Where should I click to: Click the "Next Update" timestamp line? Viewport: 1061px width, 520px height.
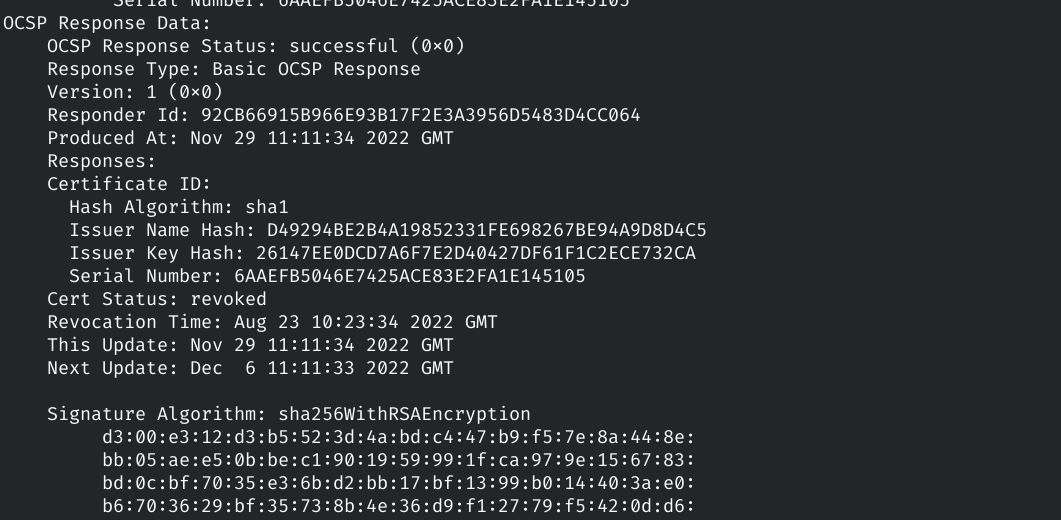[x=250, y=368]
